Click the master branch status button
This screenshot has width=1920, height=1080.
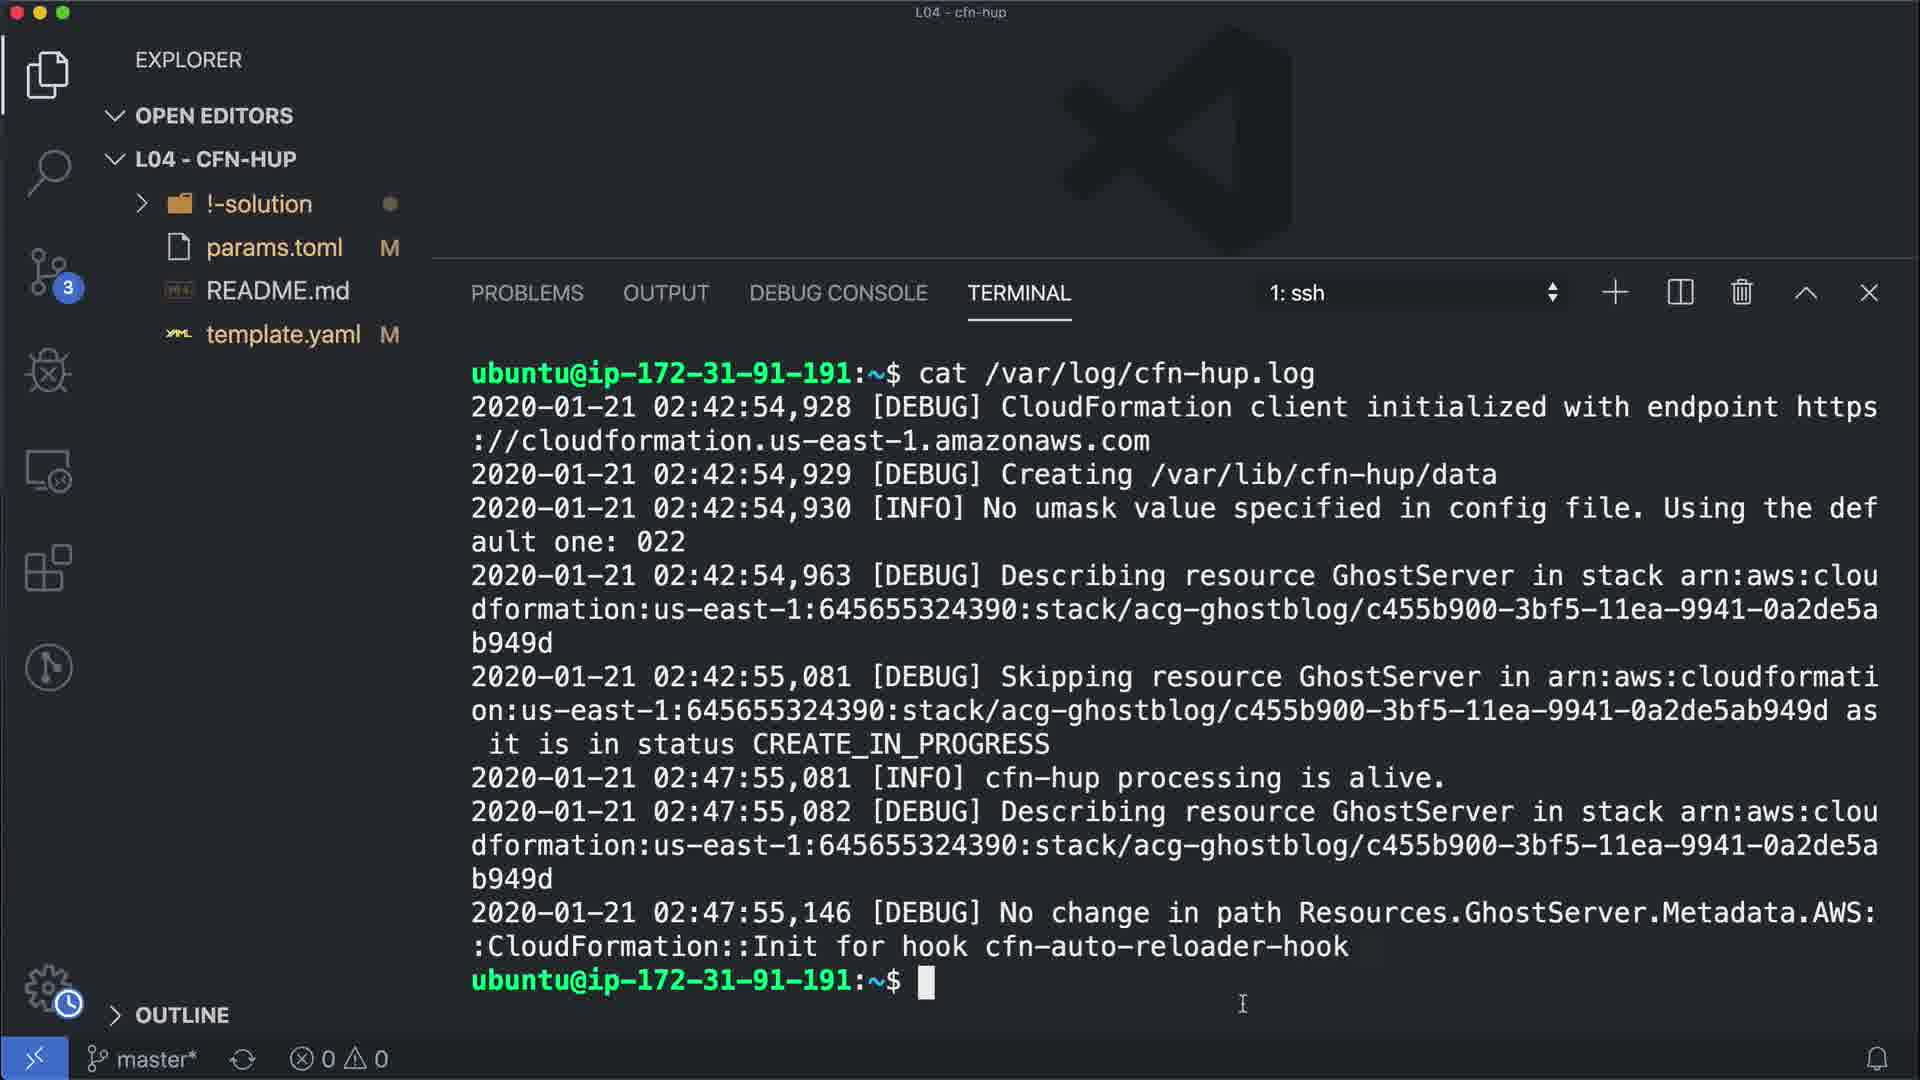142,1059
